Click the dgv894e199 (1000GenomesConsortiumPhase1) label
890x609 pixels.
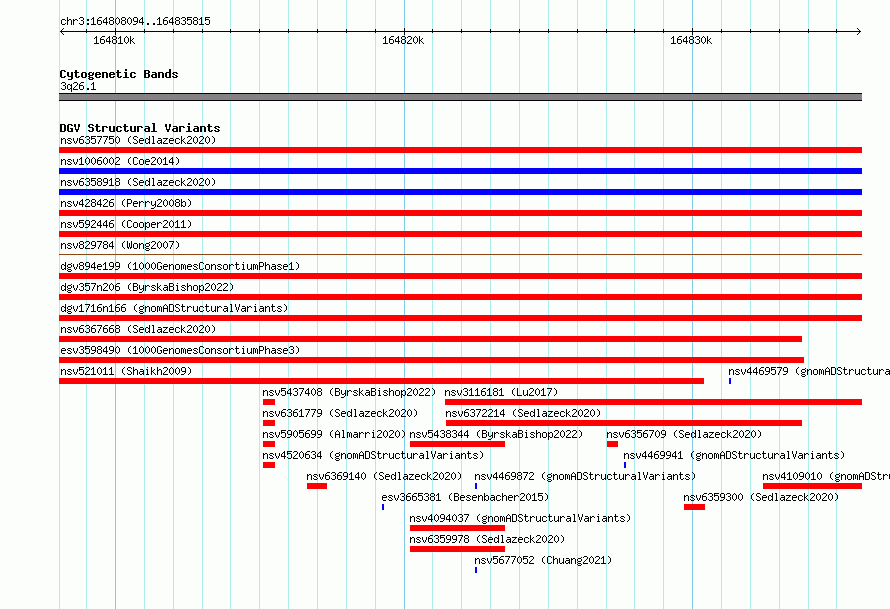[x=180, y=266]
